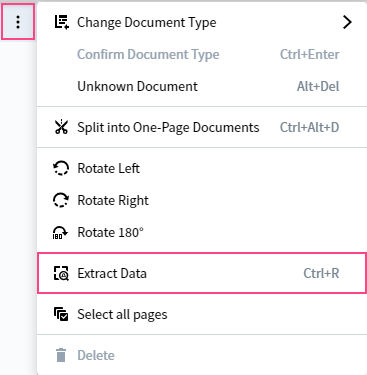
Task: Click the Ctrl+R shortcut label
Action: 321,273
